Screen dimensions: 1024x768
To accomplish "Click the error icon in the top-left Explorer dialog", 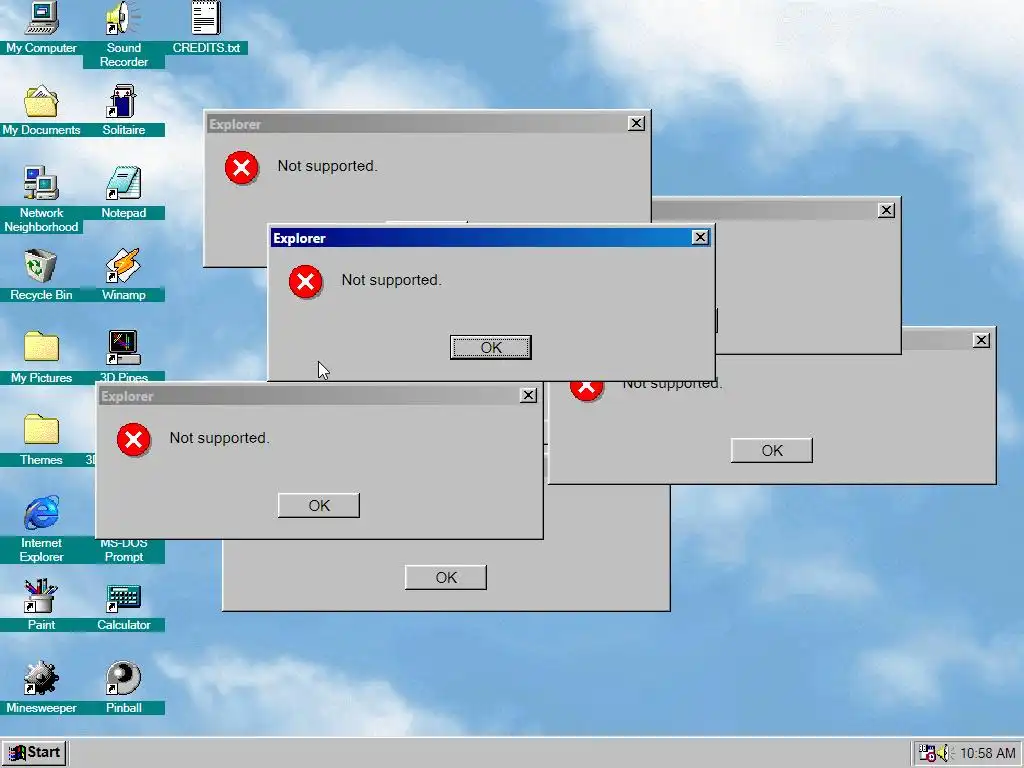I will tap(242, 168).
